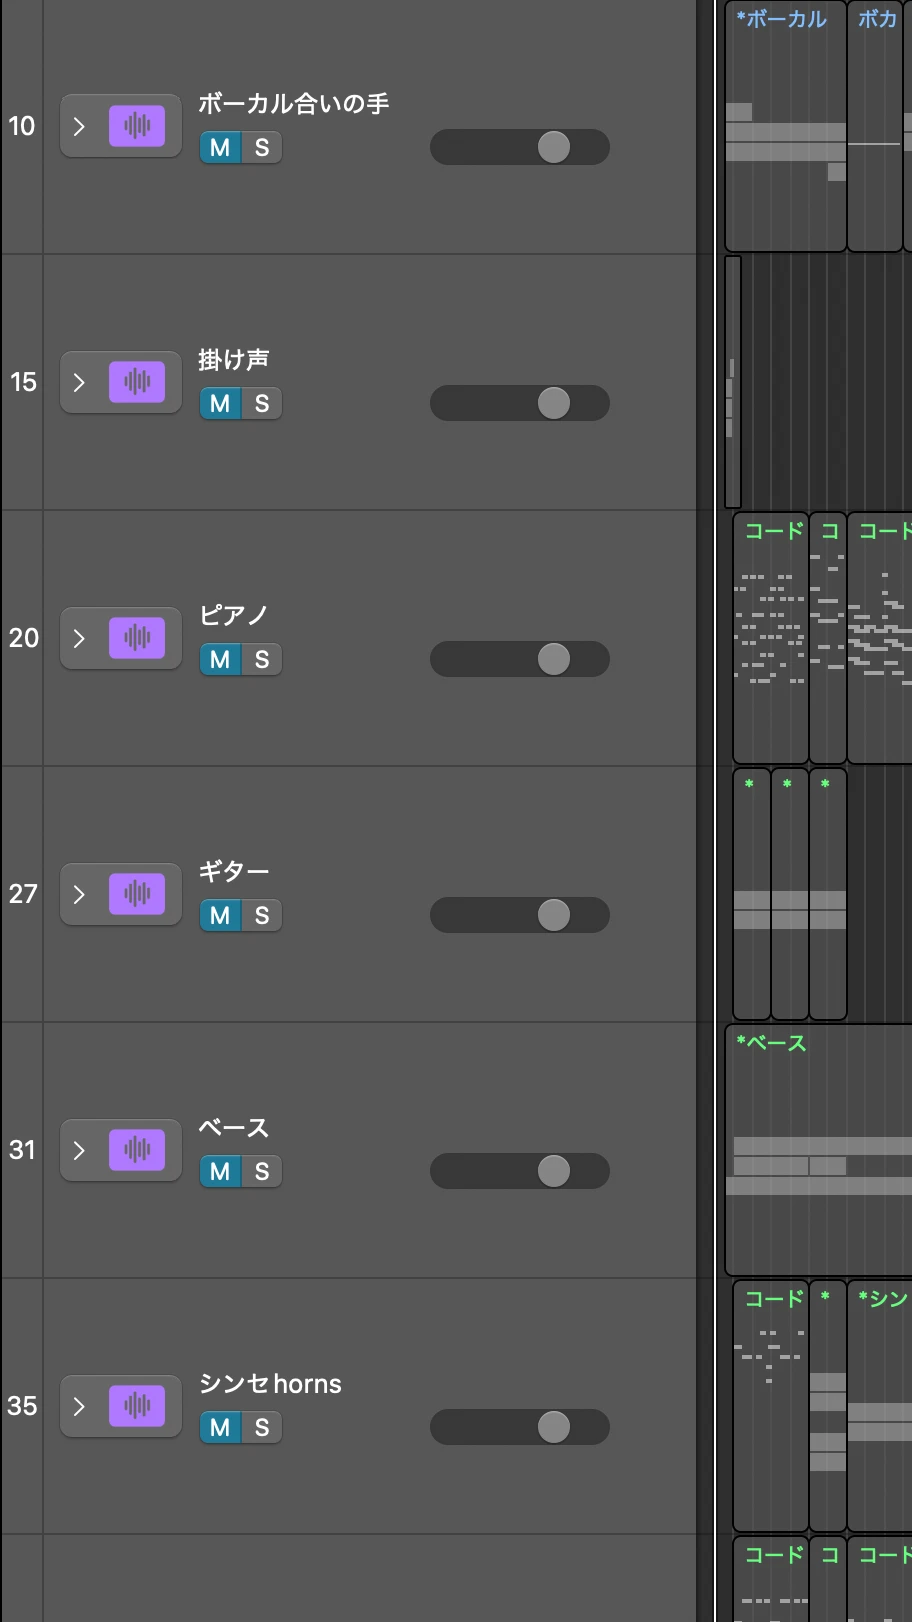
Task: Mute the ピアノ track
Action: pyautogui.click(x=220, y=659)
